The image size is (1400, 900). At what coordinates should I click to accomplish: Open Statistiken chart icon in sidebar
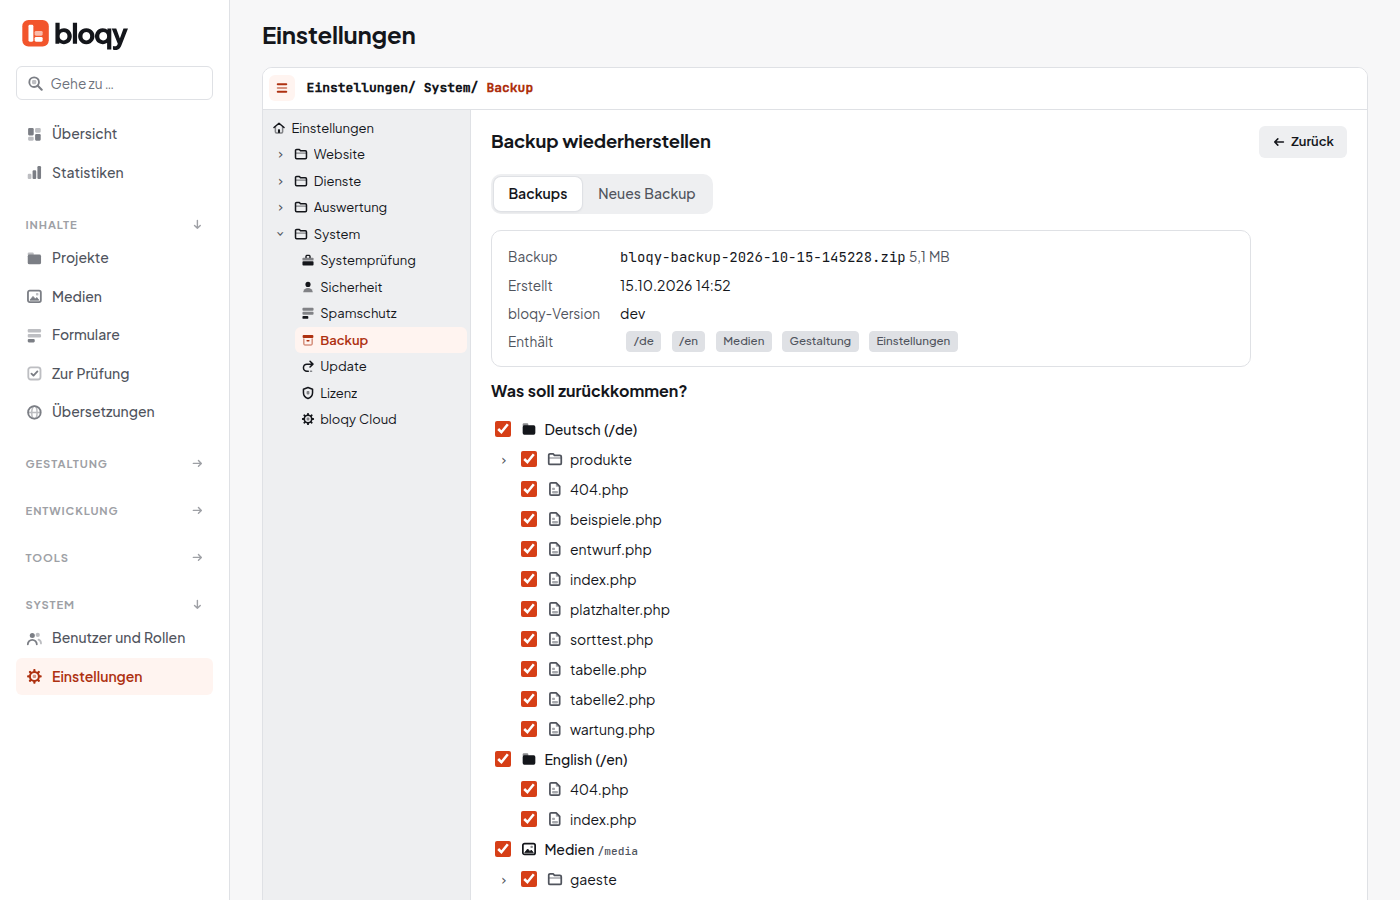(34, 173)
